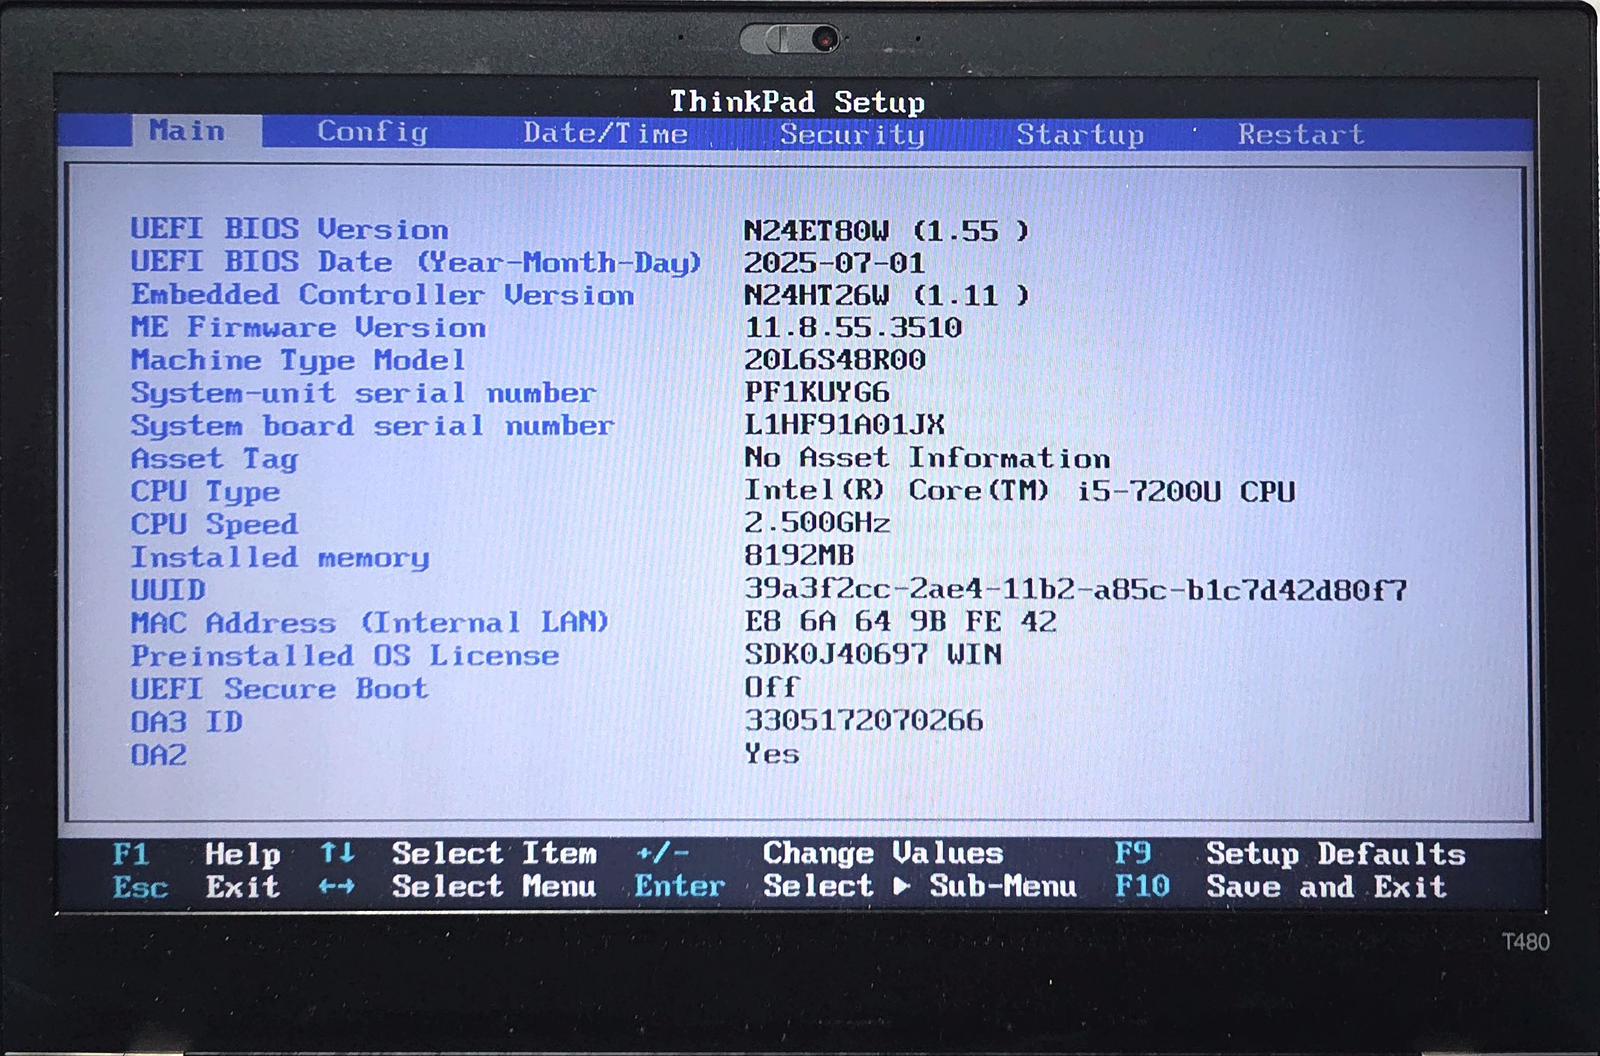Screen dimensions: 1600x1056
Task: Click the F1 key hint
Action: [x=130, y=853]
